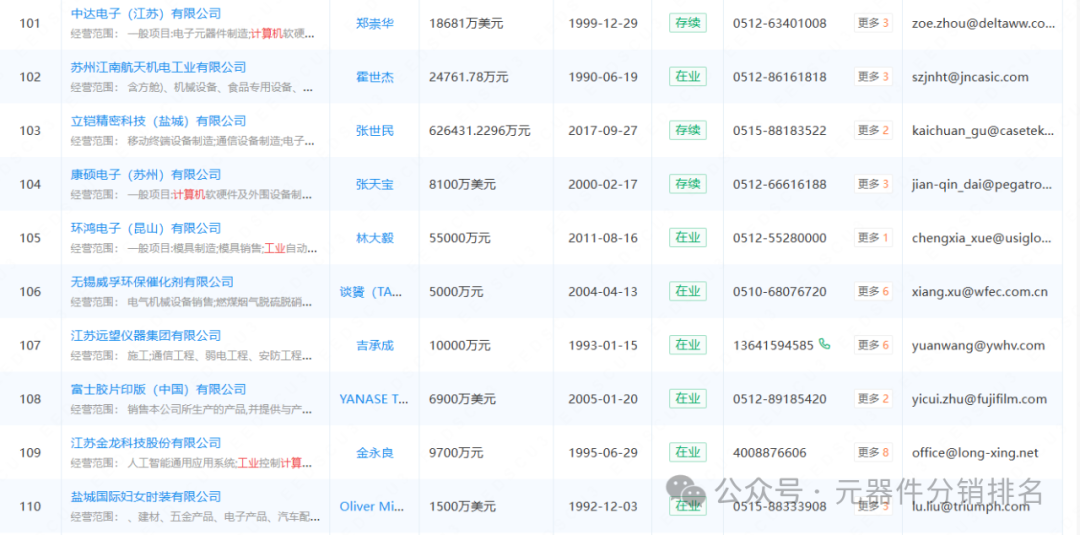
Task: Open legal representative 金永良
Action: tap(375, 453)
